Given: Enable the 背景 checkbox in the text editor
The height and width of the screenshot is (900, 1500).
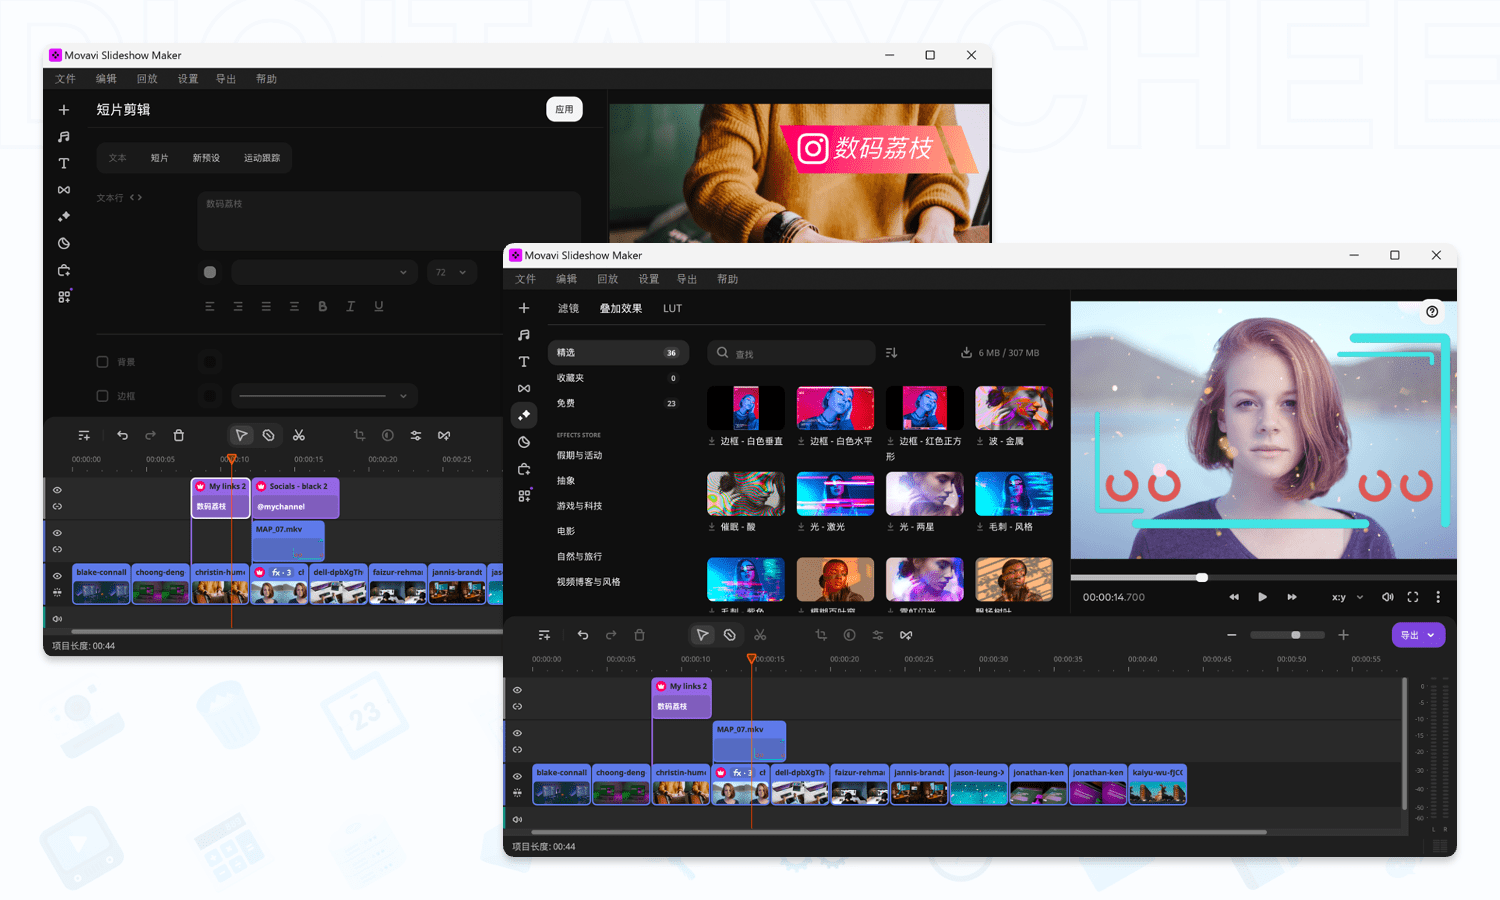Looking at the screenshot, I should click(x=101, y=361).
